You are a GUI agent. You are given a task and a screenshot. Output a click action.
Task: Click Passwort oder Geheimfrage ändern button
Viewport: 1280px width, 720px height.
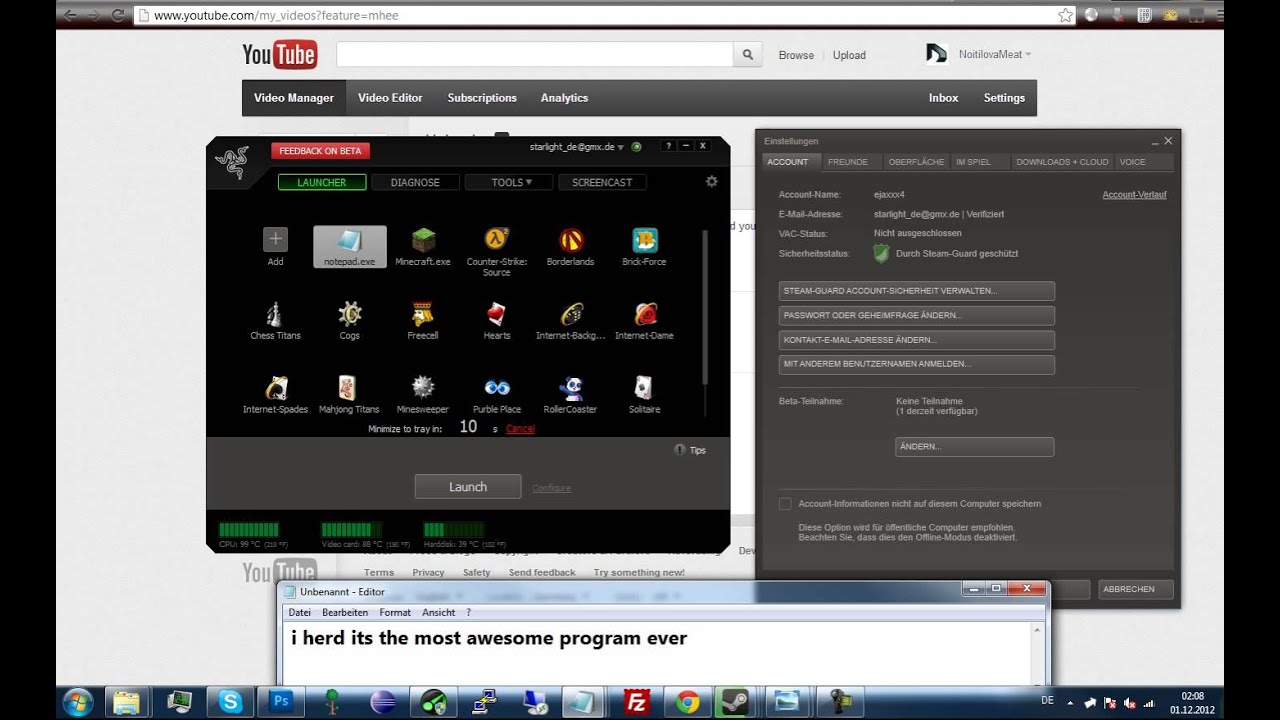pos(916,315)
